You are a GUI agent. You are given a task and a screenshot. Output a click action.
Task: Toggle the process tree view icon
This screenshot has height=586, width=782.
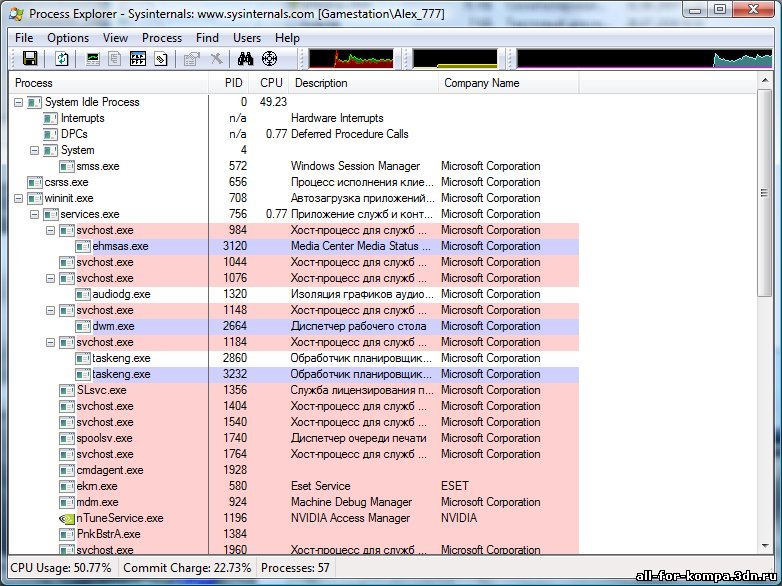[x=115, y=59]
